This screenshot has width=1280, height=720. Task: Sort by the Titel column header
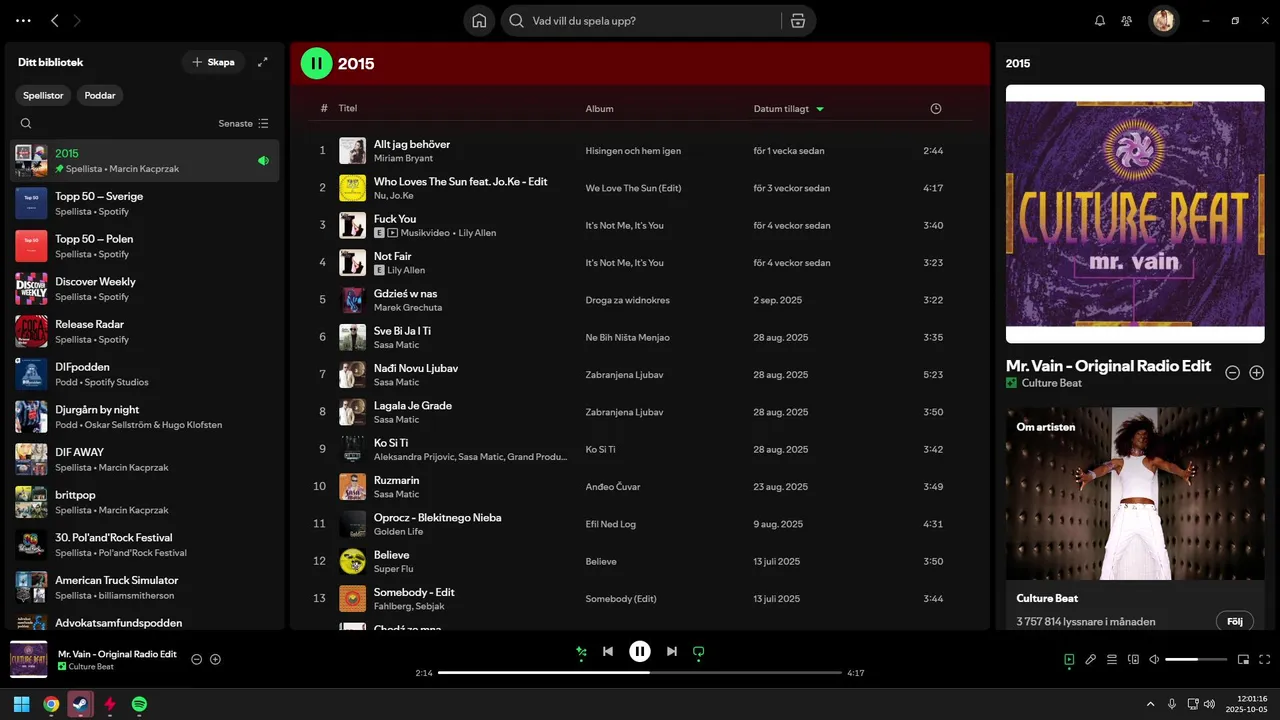tap(348, 108)
